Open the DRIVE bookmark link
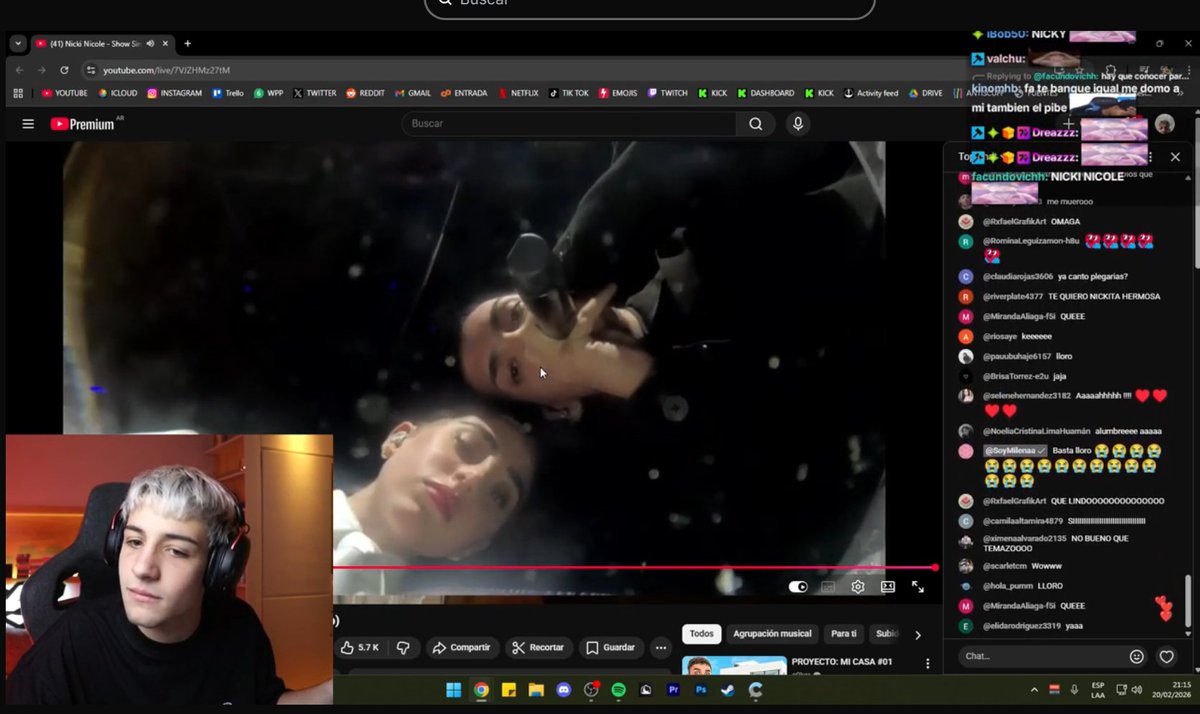 pos(925,93)
